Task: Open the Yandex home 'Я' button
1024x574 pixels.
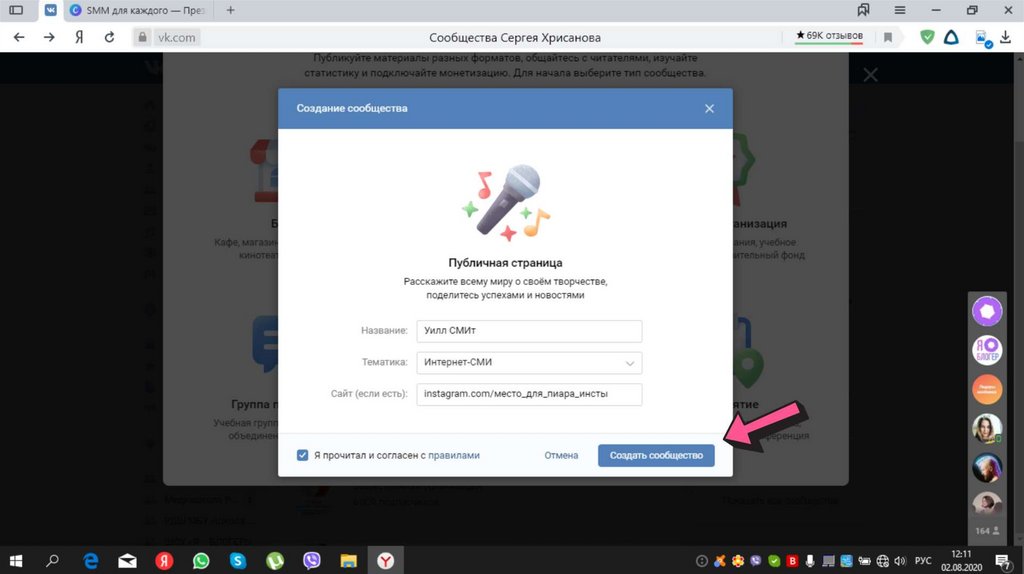Action: (79, 37)
